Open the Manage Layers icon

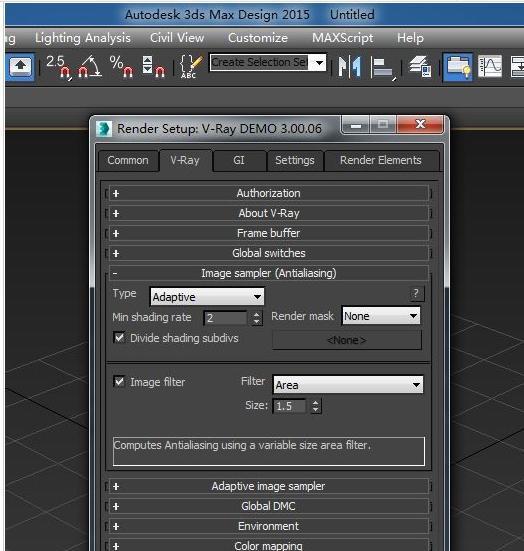[x=420, y=66]
